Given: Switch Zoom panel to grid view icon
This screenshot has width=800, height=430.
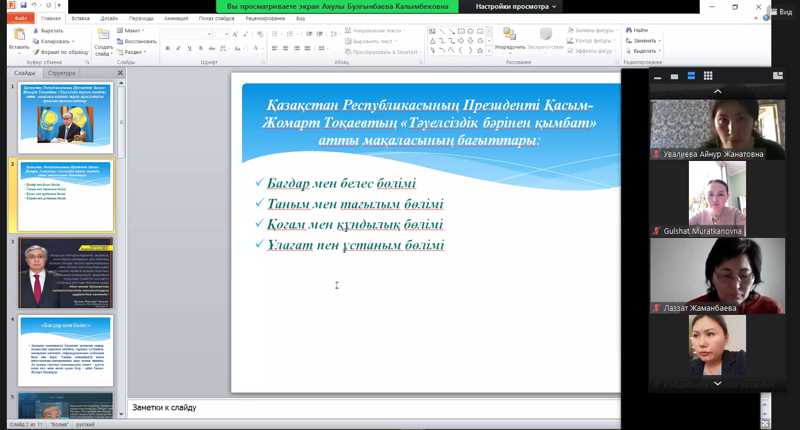Looking at the screenshot, I should pos(707,76).
